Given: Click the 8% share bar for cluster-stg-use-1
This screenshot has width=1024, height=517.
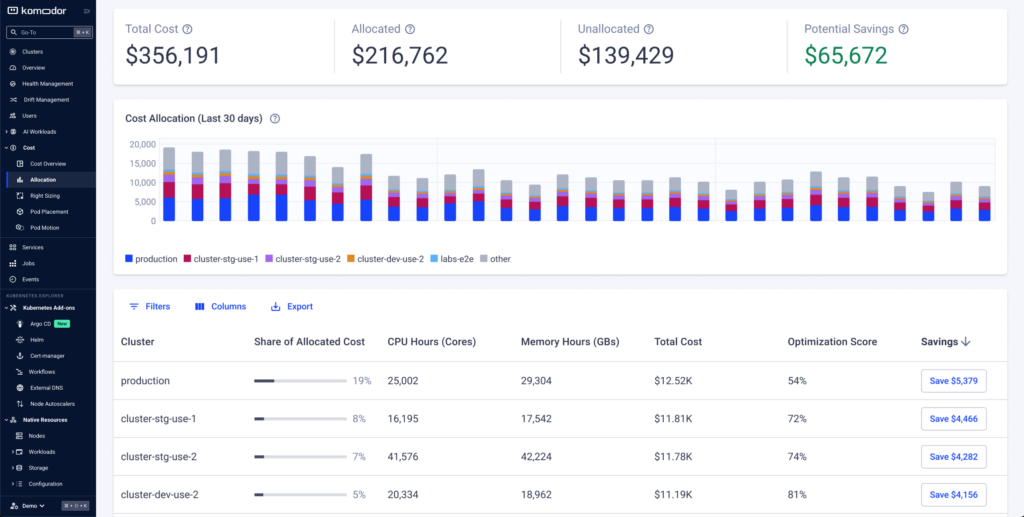Looking at the screenshot, I should [300, 418].
